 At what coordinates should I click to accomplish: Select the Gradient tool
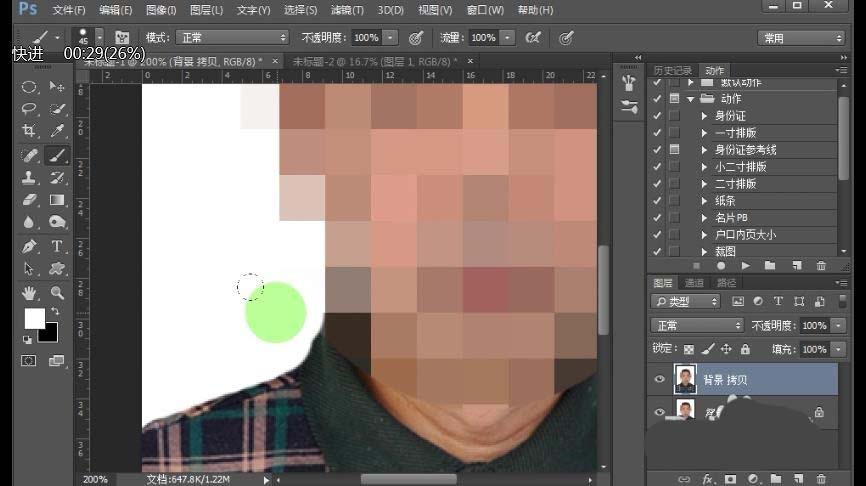tap(56, 199)
